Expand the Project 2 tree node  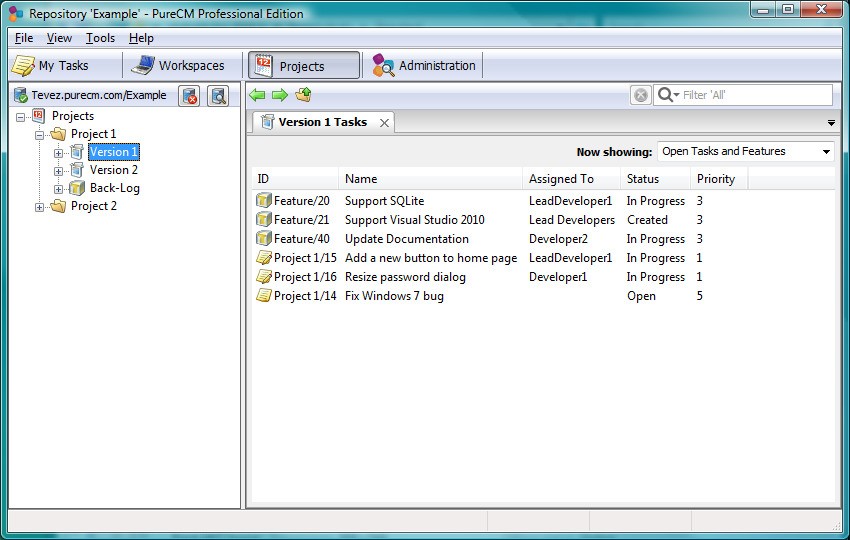pyautogui.click(x=39, y=207)
